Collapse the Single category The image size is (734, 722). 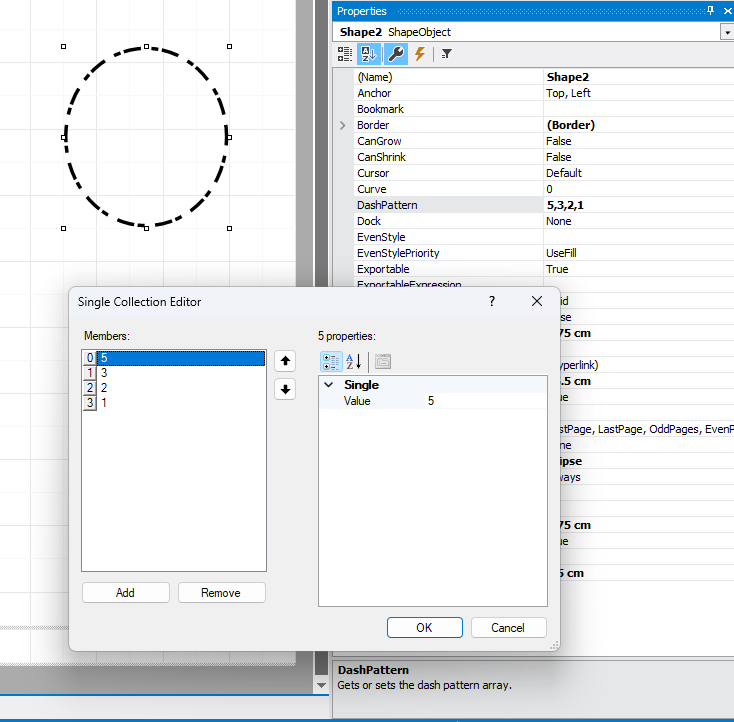[x=329, y=385]
